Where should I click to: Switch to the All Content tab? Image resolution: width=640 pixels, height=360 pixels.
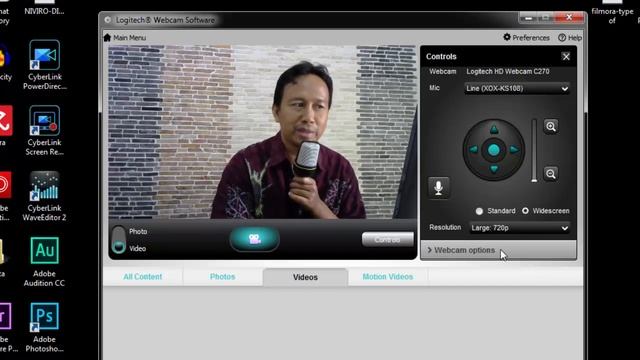point(143,277)
